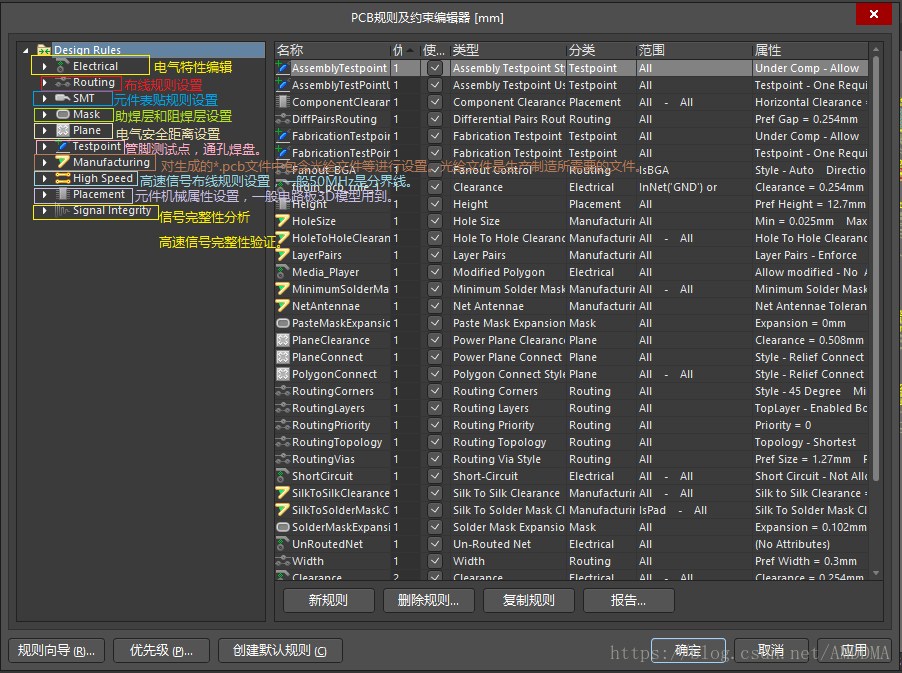Click the ShortCircuit rule icon
902x673 pixels.
click(282, 476)
